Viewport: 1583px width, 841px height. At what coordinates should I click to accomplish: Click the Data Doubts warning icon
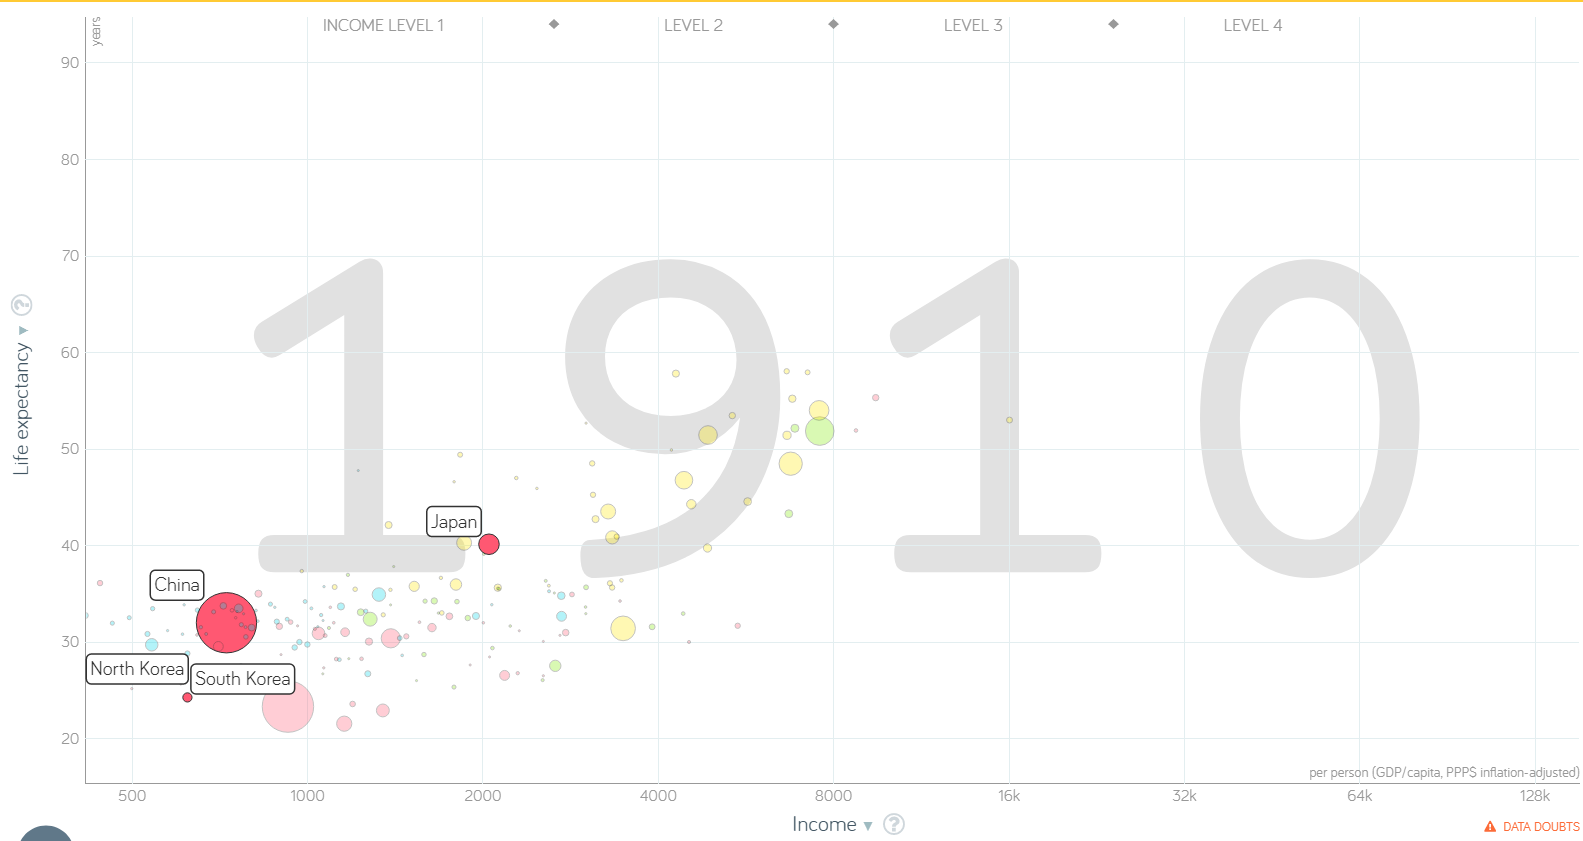point(1490,827)
